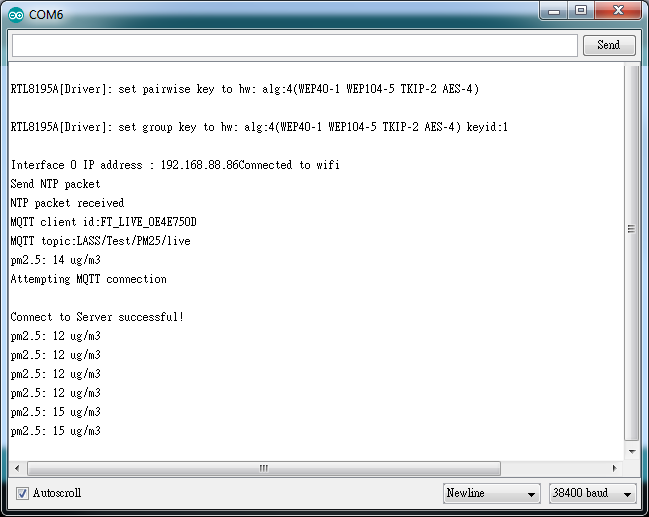Viewport: 649px width, 517px height.
Task: Click the Arduino logo icon in title bar
Action: click(16, 15)
